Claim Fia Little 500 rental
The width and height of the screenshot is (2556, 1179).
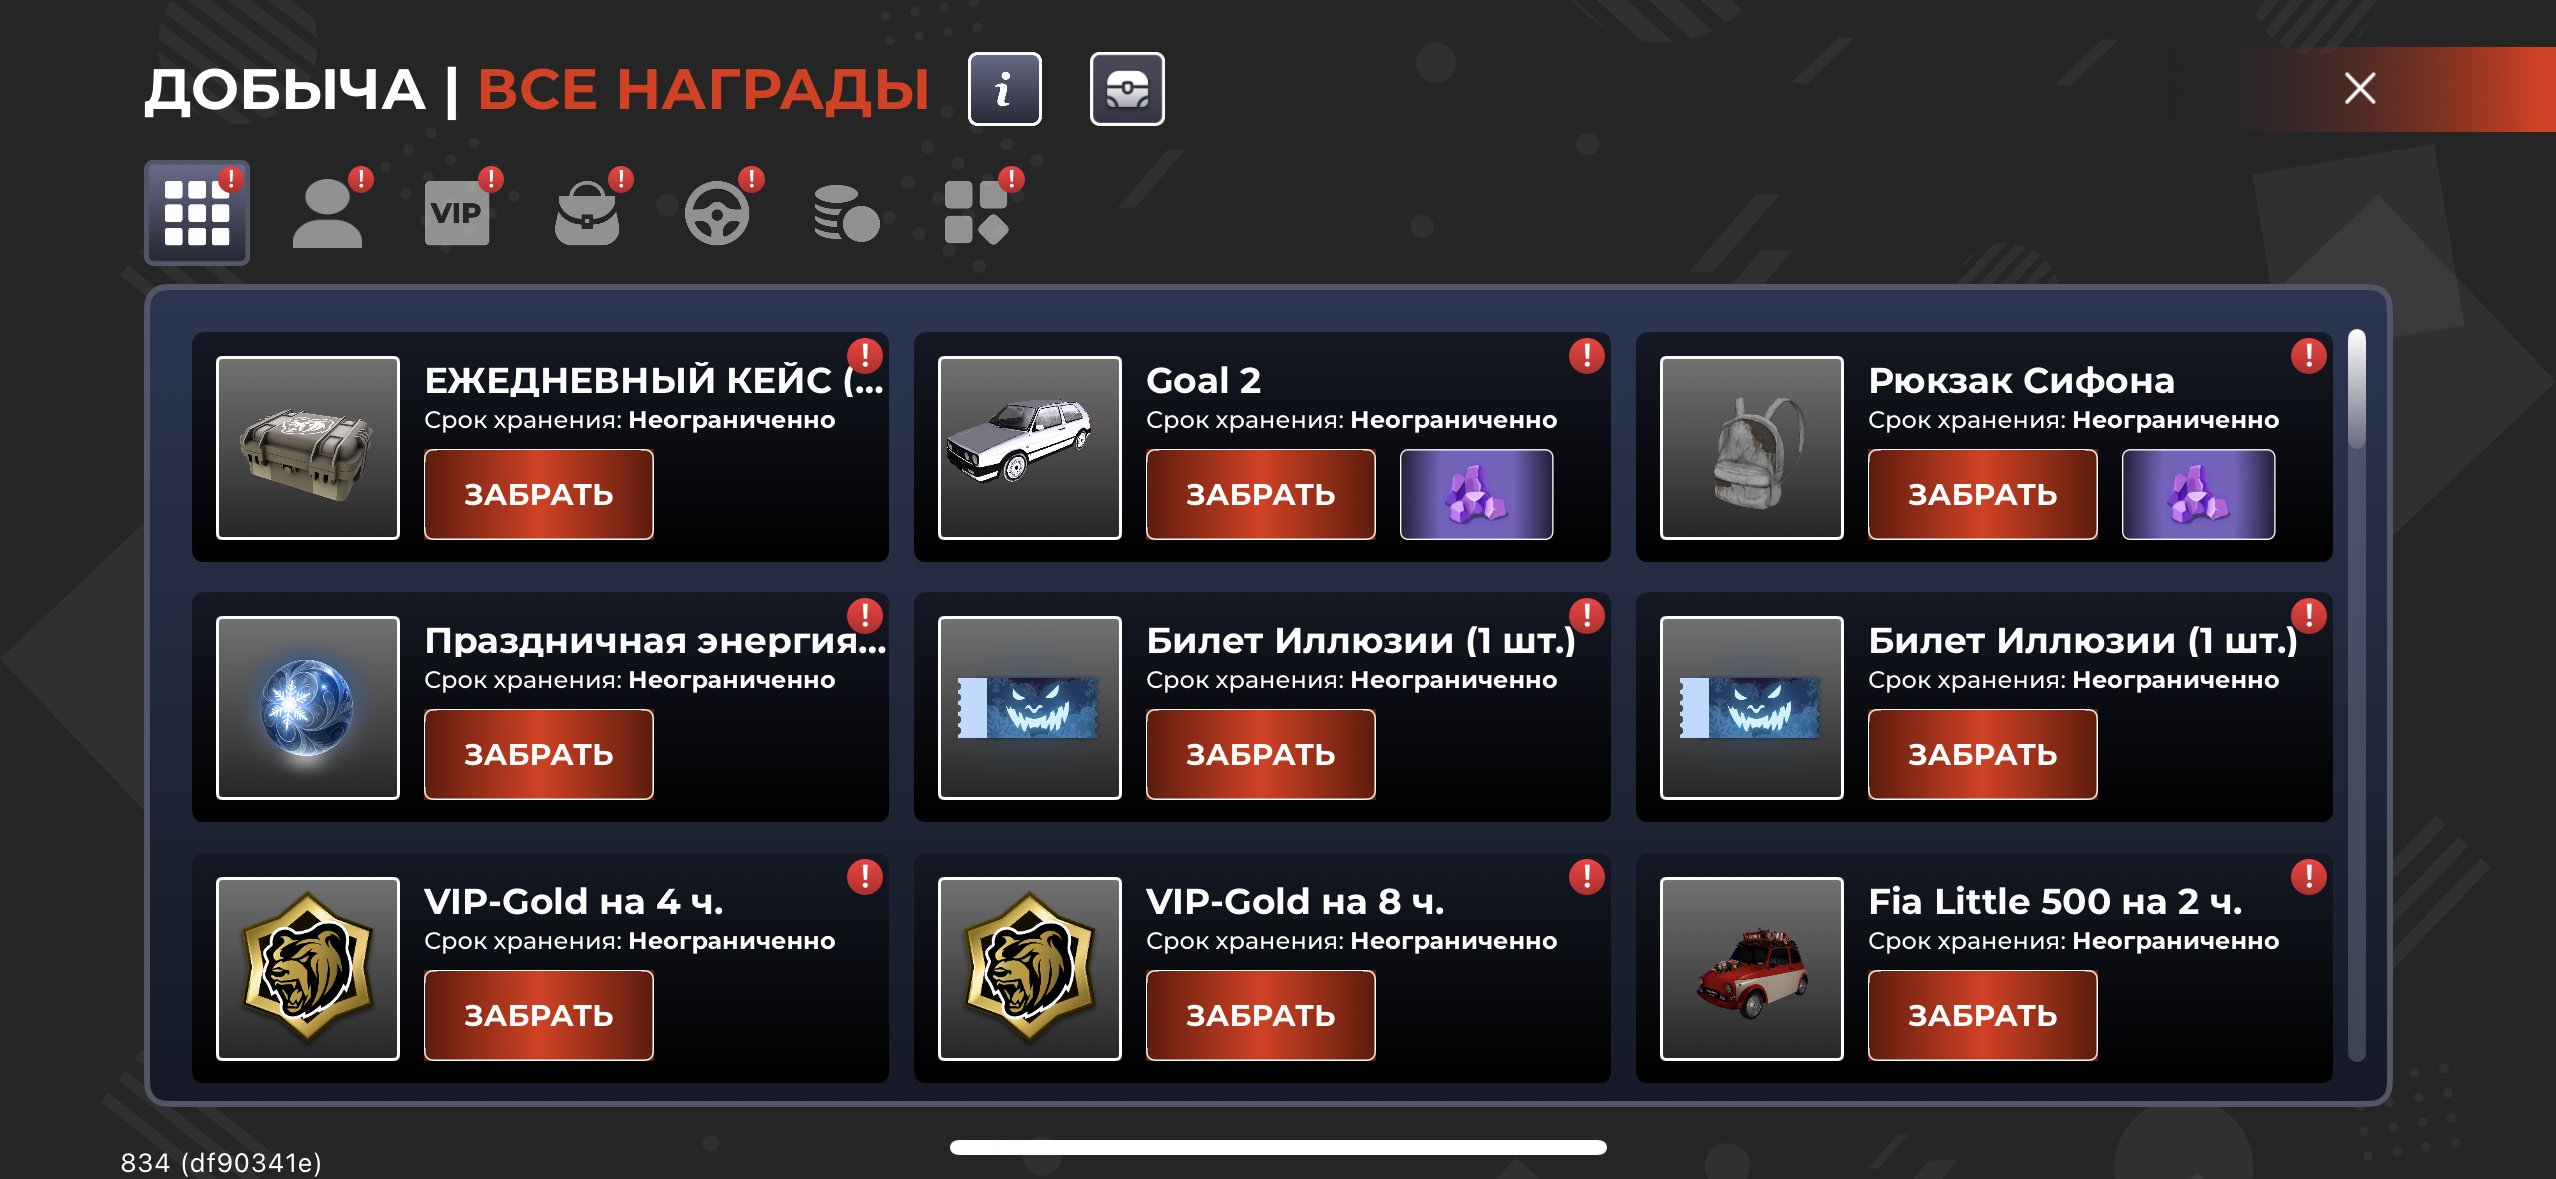[1983, 1015]
